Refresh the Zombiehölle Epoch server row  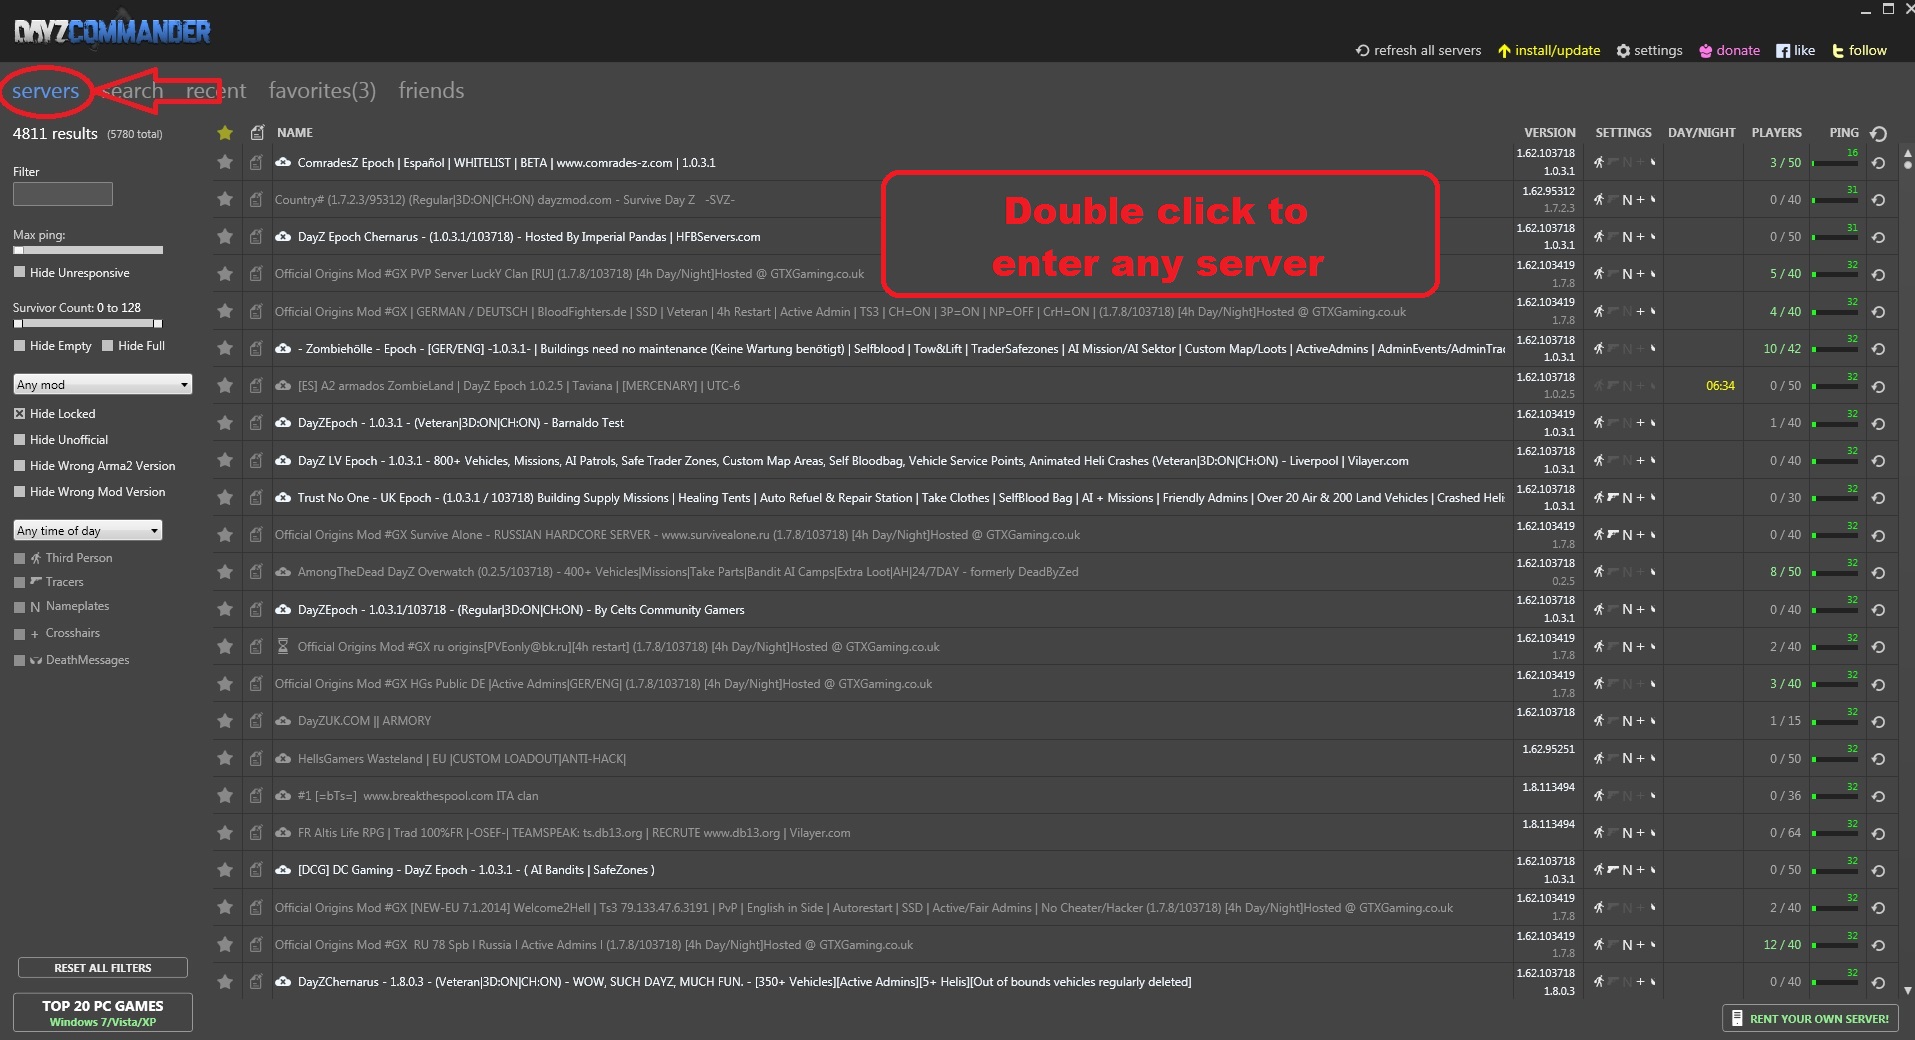1879,349
